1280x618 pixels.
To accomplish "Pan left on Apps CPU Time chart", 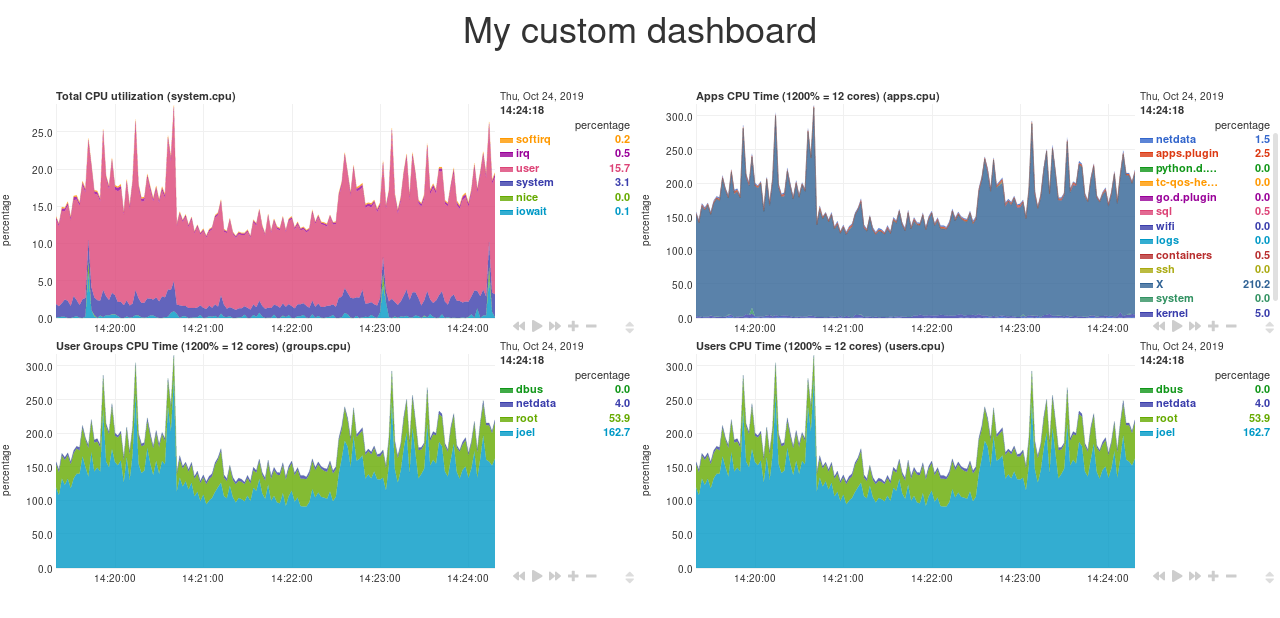I will pos(1159,326).
